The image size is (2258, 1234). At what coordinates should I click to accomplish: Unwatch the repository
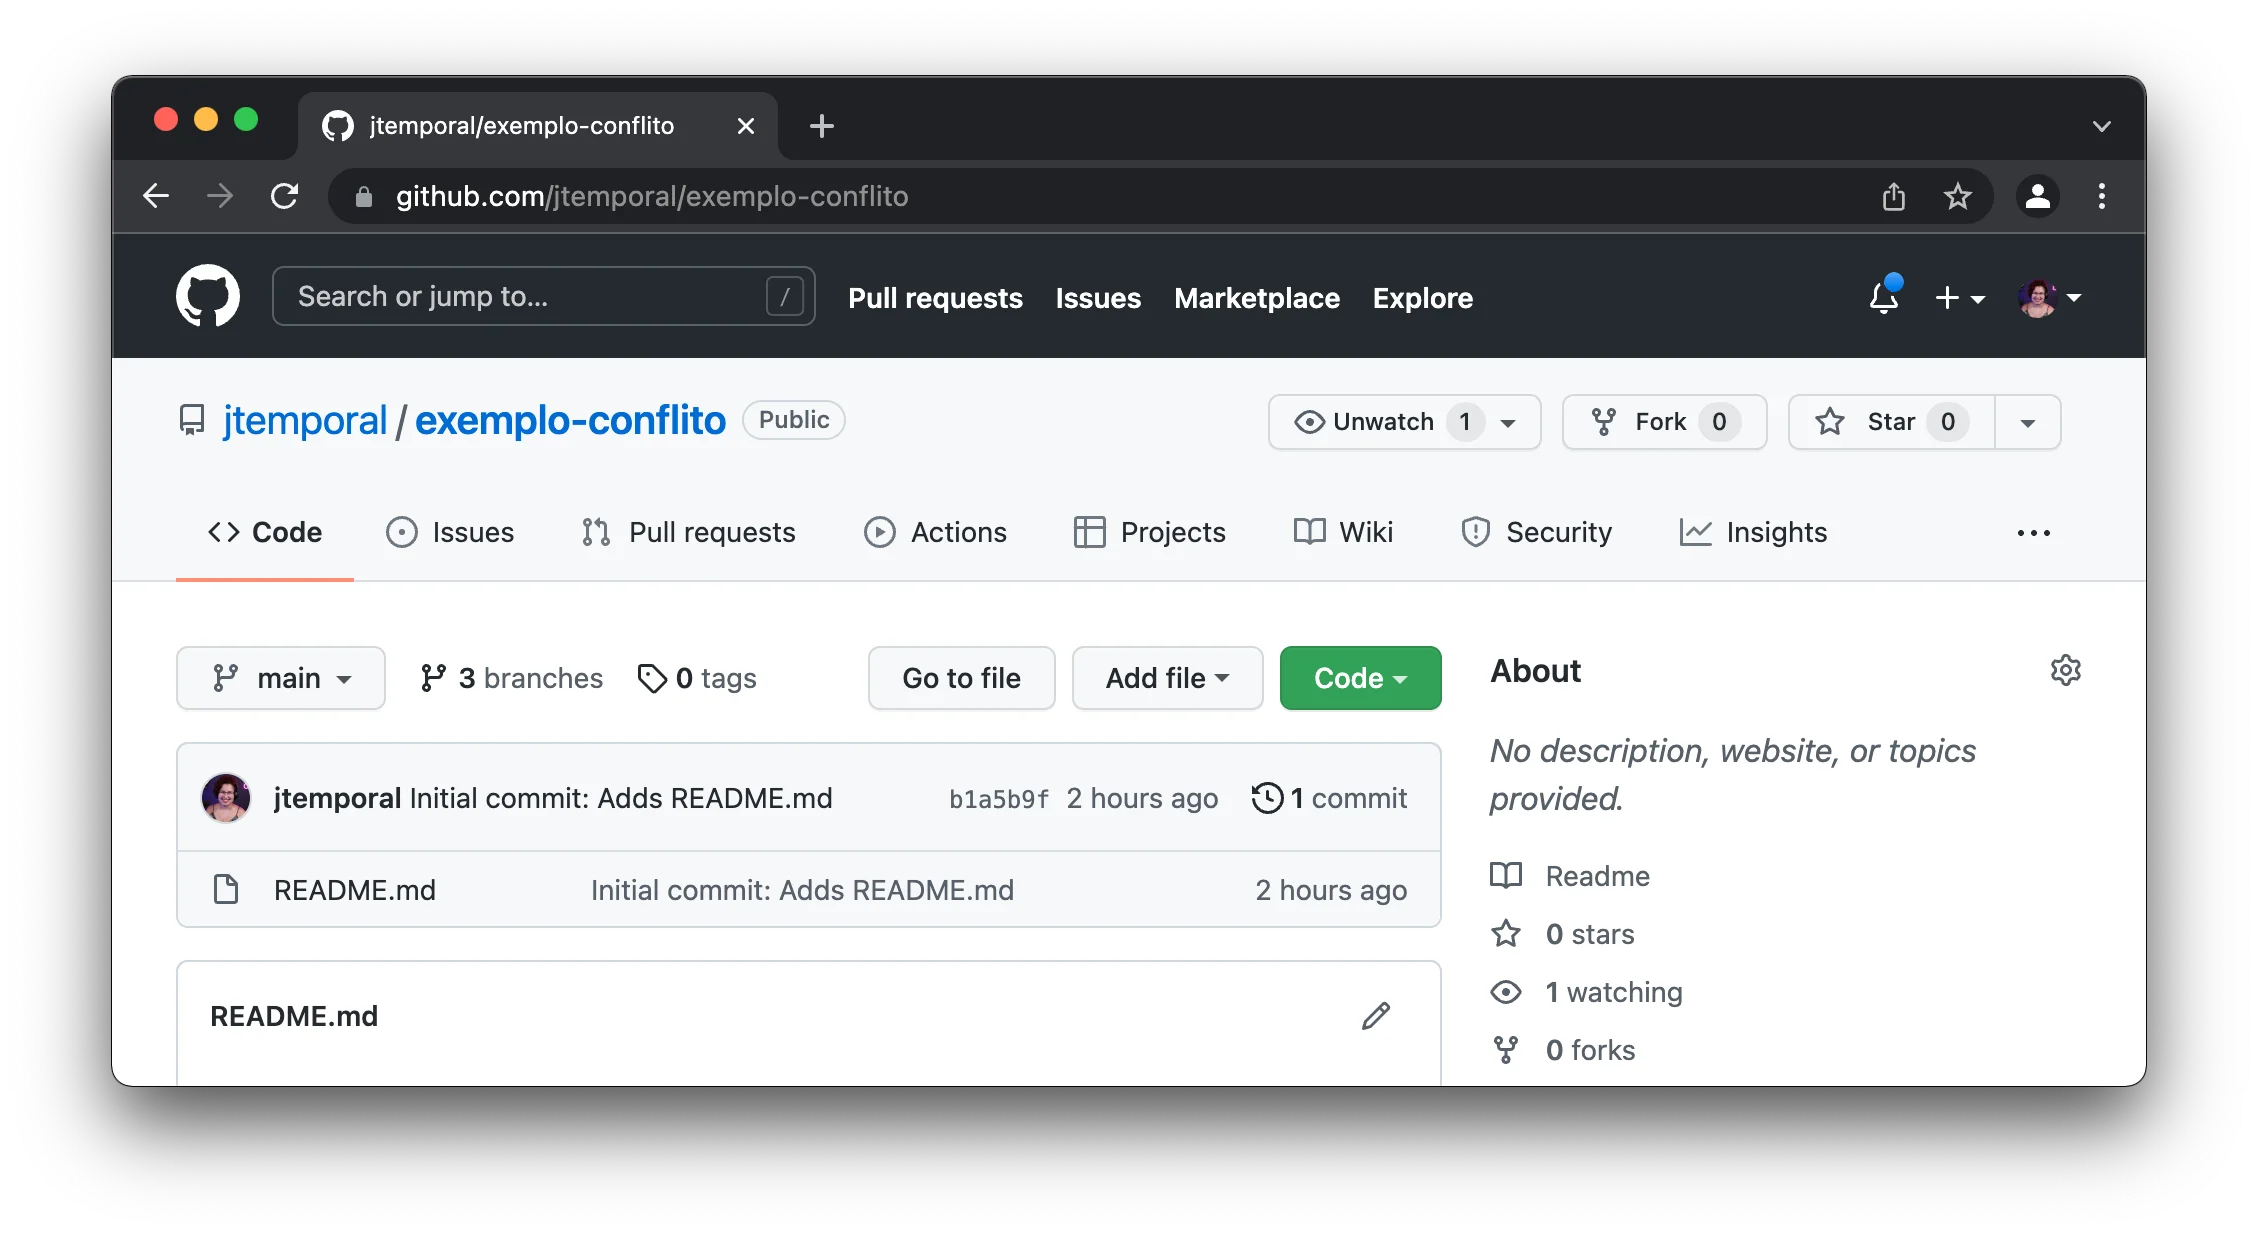pyautogui.click(x=1380, y=421)
